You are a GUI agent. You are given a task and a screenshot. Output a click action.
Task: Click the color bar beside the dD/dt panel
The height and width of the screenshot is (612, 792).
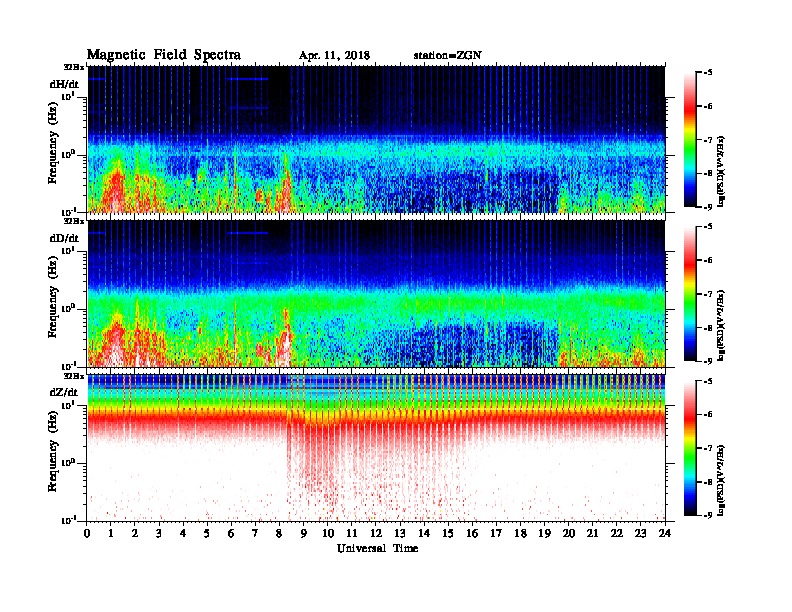pyautogui.click(x=690, y=294)
